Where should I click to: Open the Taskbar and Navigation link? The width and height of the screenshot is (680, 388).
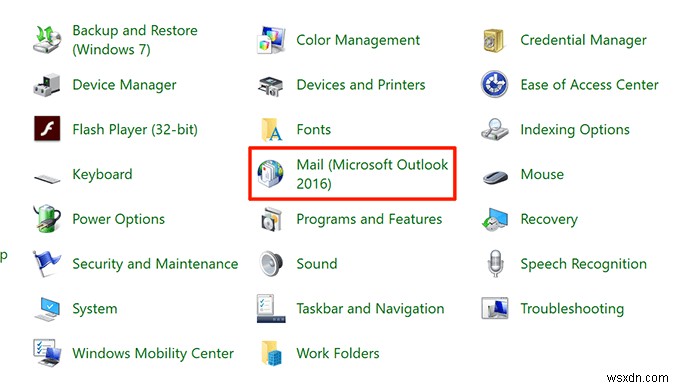tap(370, 308)
